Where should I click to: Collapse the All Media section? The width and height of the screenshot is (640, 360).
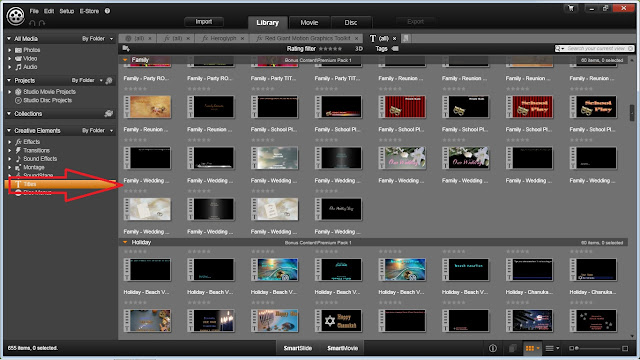9,38
